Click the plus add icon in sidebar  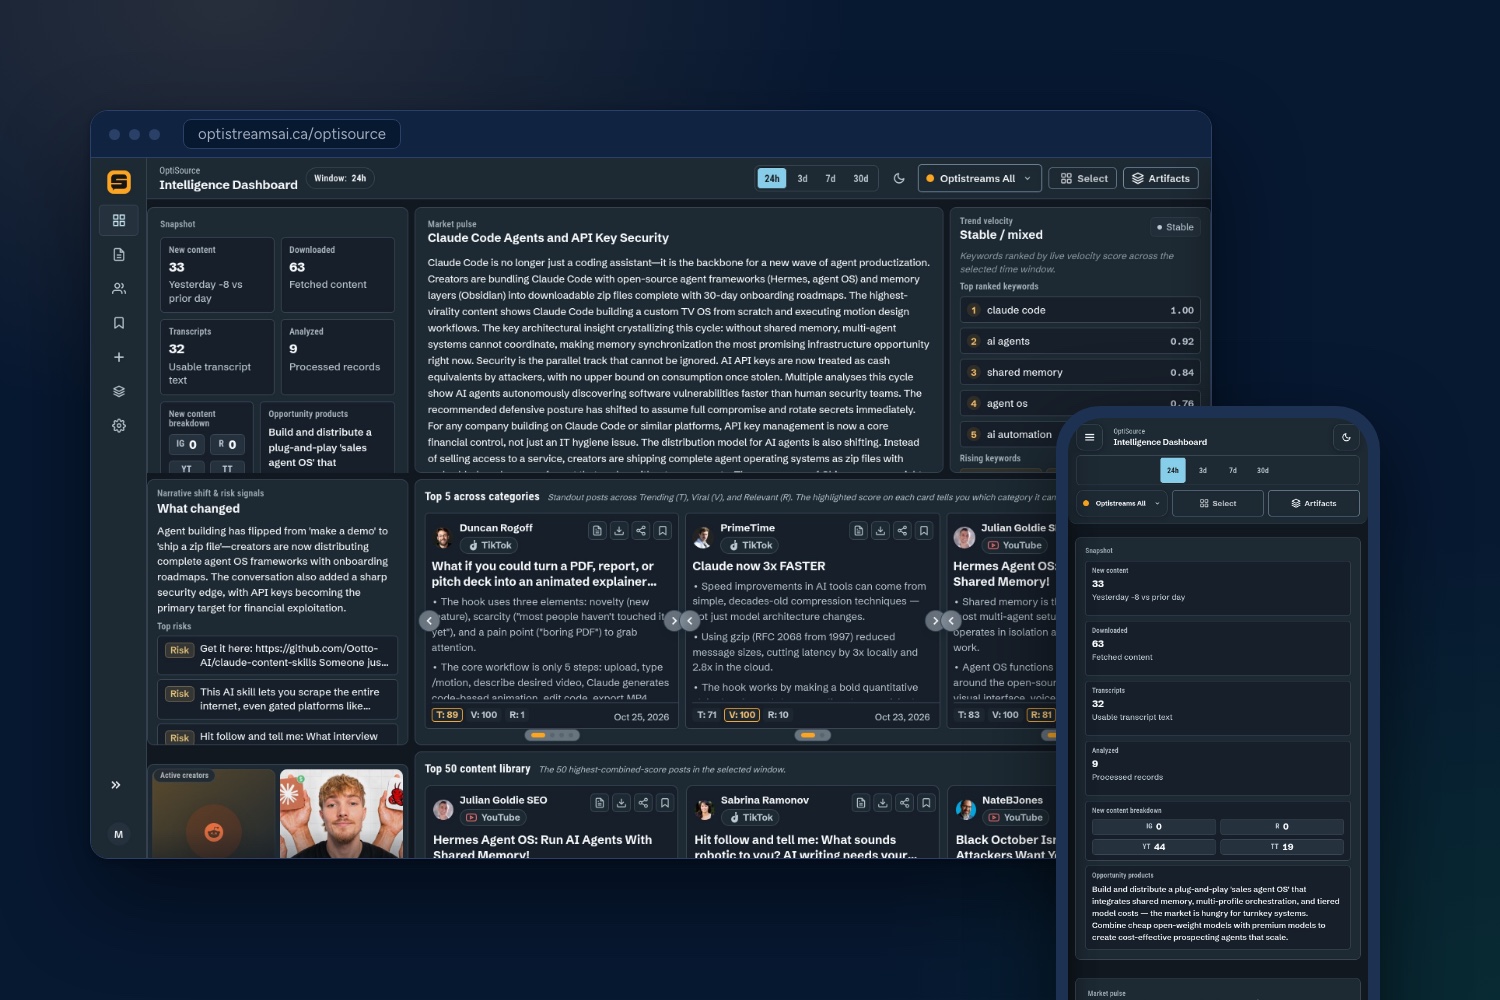119,357
